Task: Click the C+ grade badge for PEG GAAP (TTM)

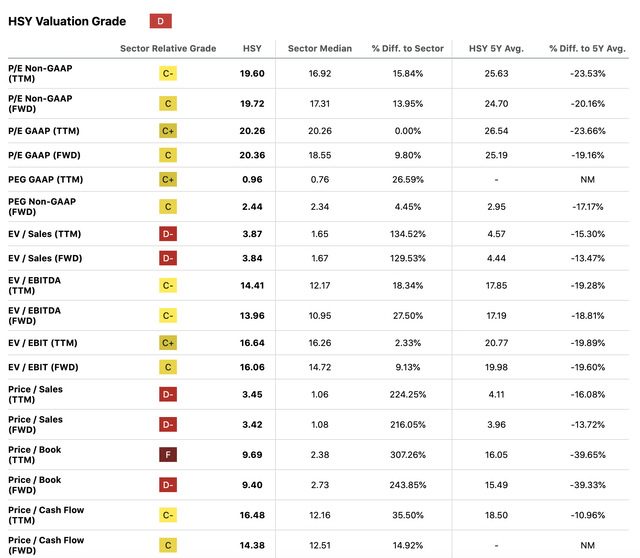Action: (x=168, y=179)
